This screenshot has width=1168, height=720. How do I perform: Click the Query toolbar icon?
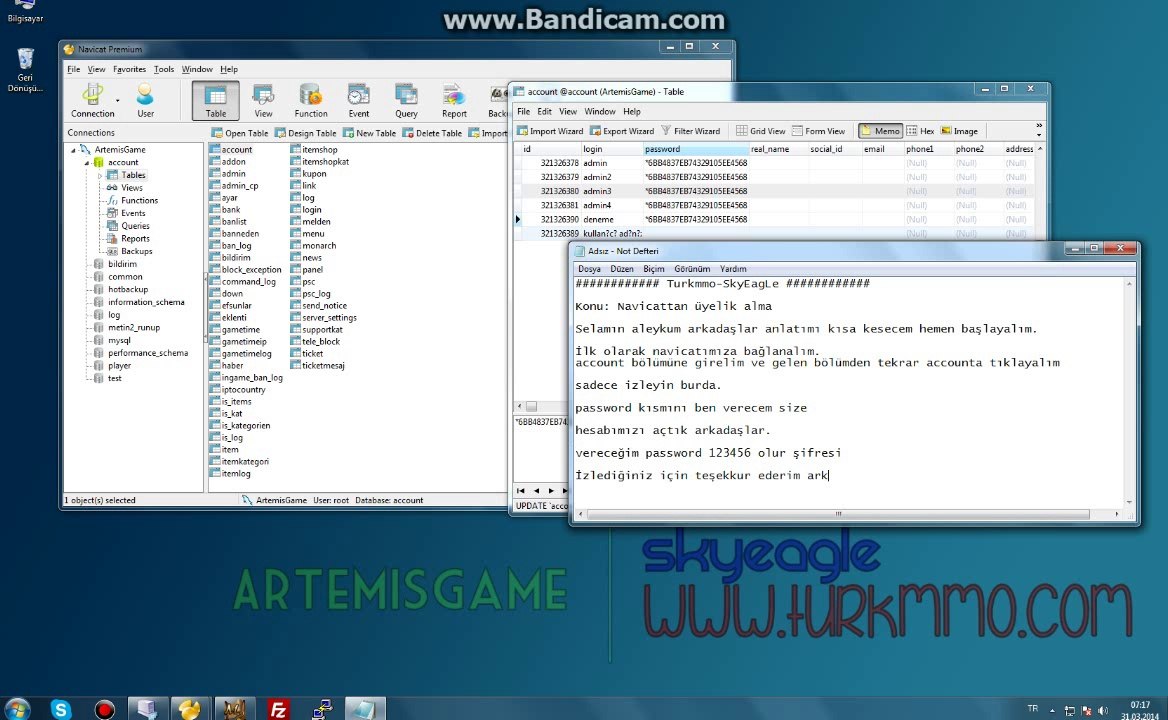pos(406,101)
